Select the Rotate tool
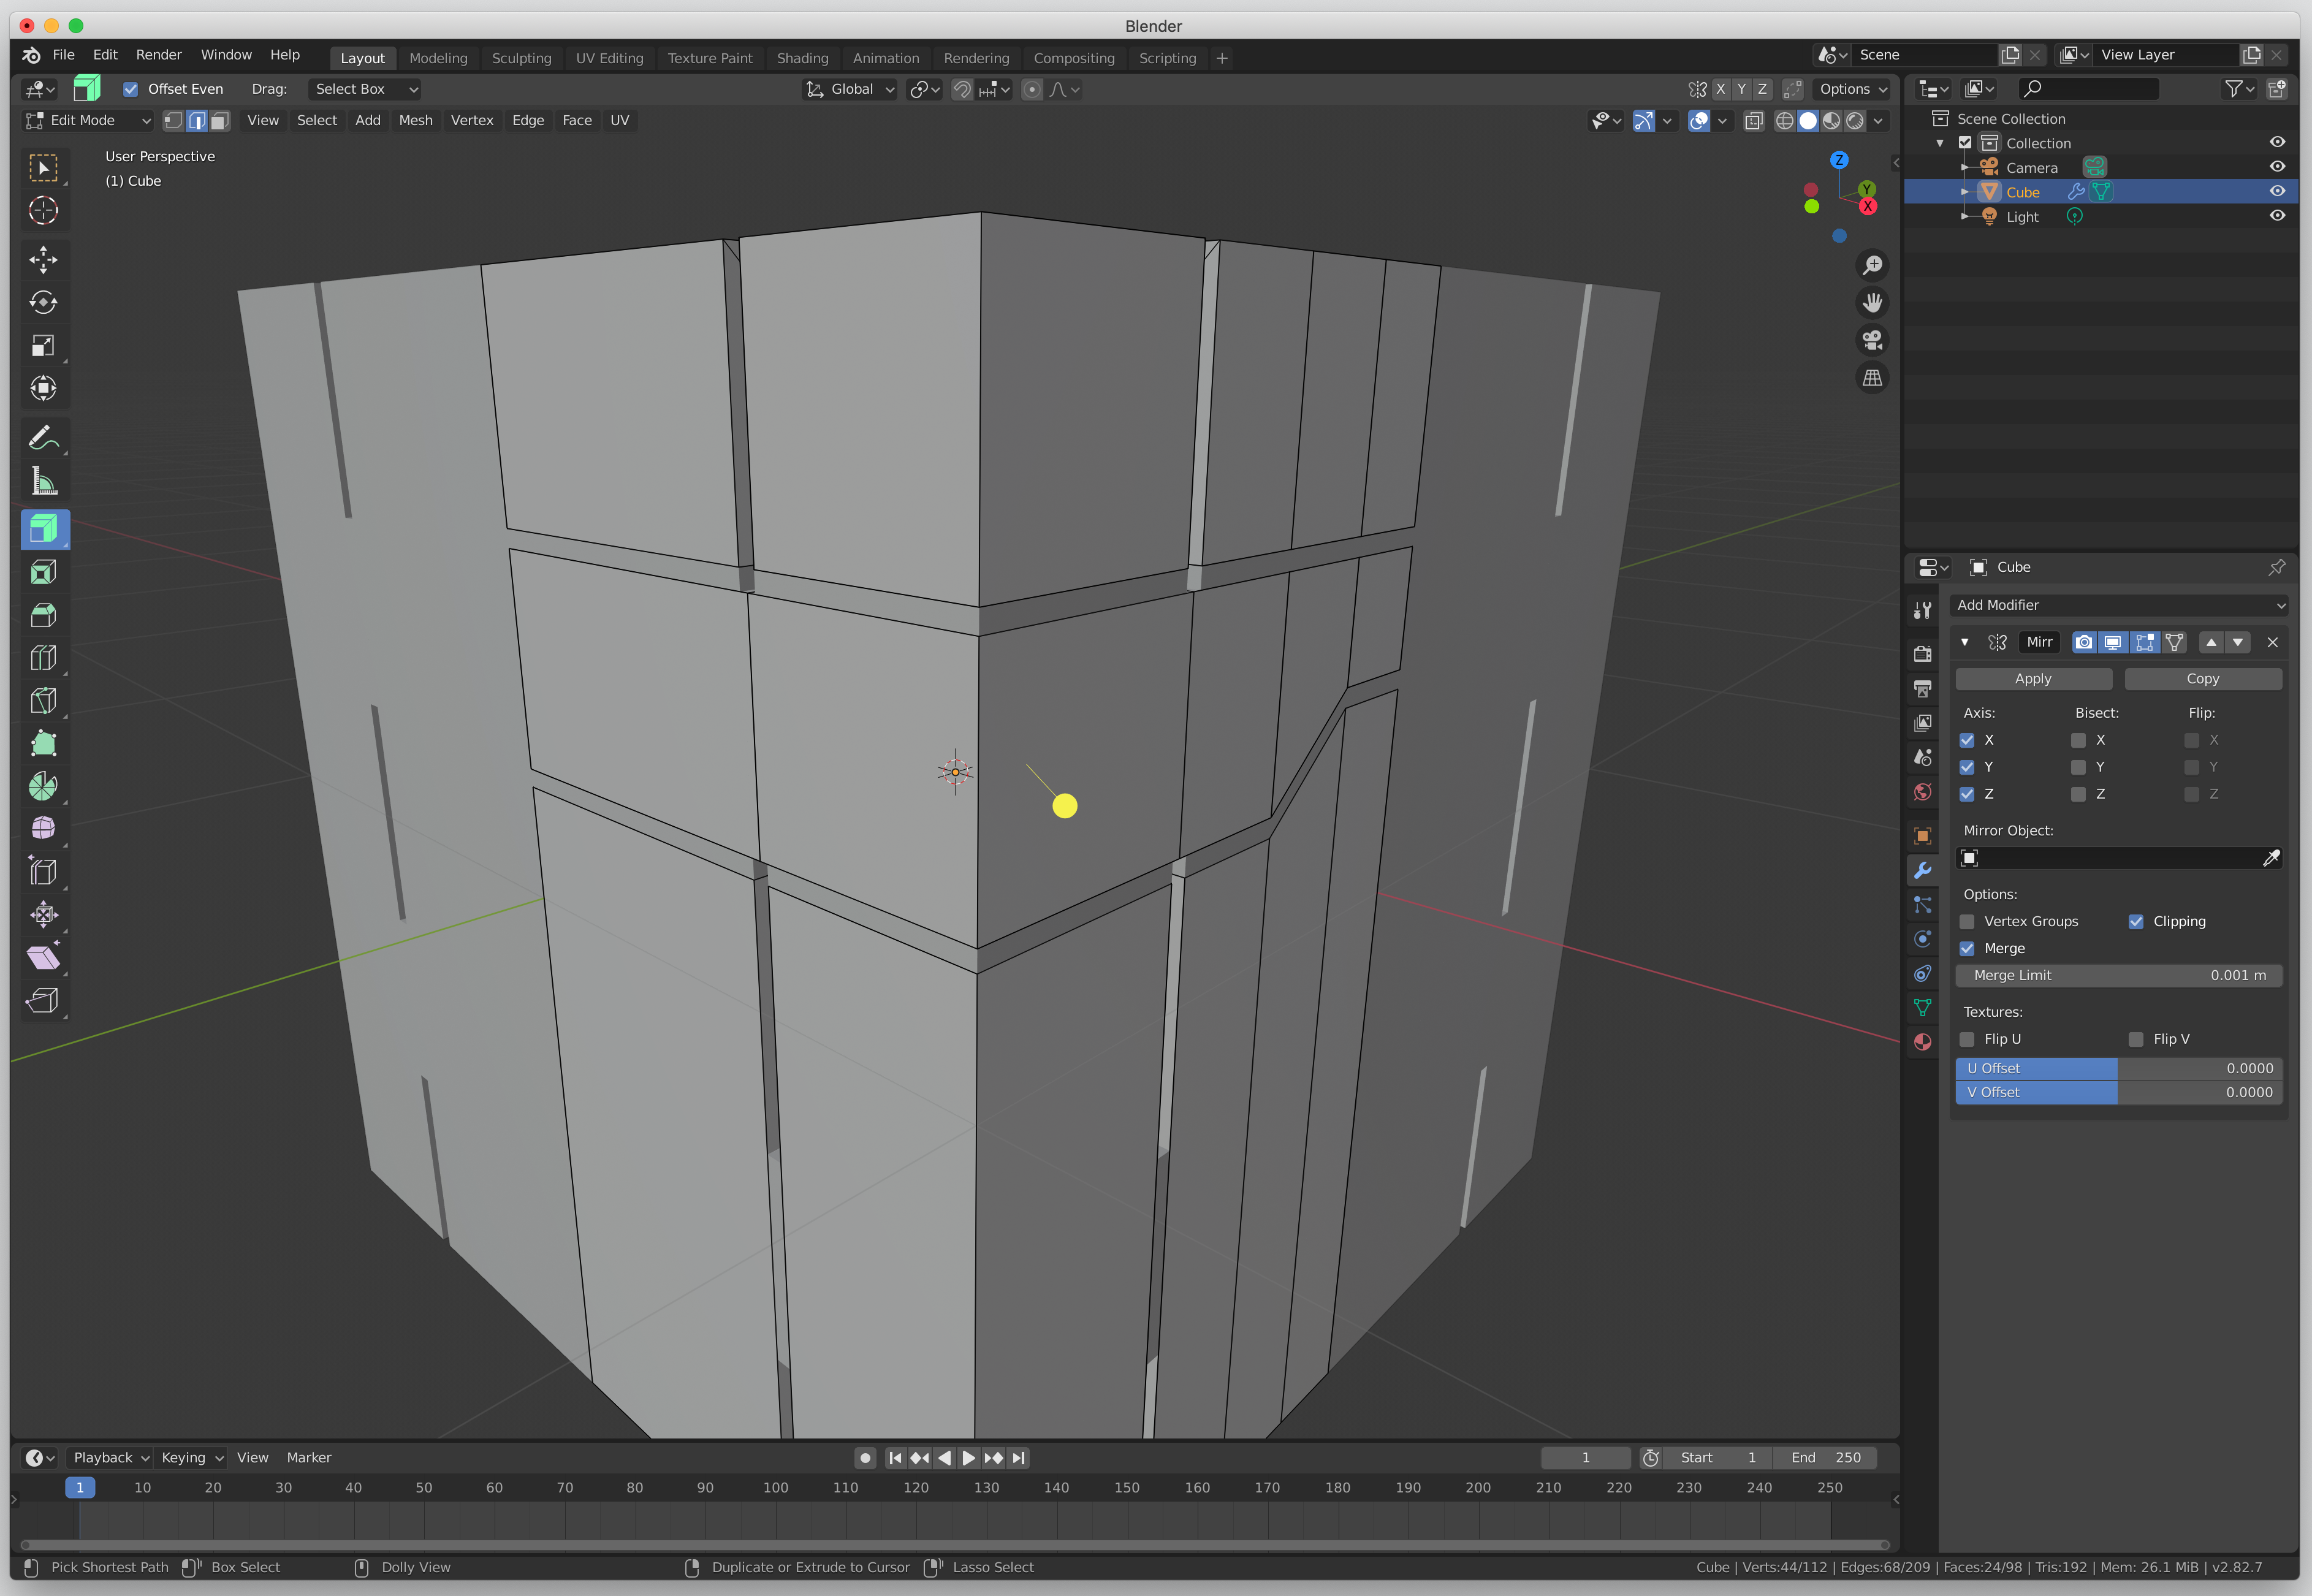Viewport: 2312px width, 1596px height. 43,303
